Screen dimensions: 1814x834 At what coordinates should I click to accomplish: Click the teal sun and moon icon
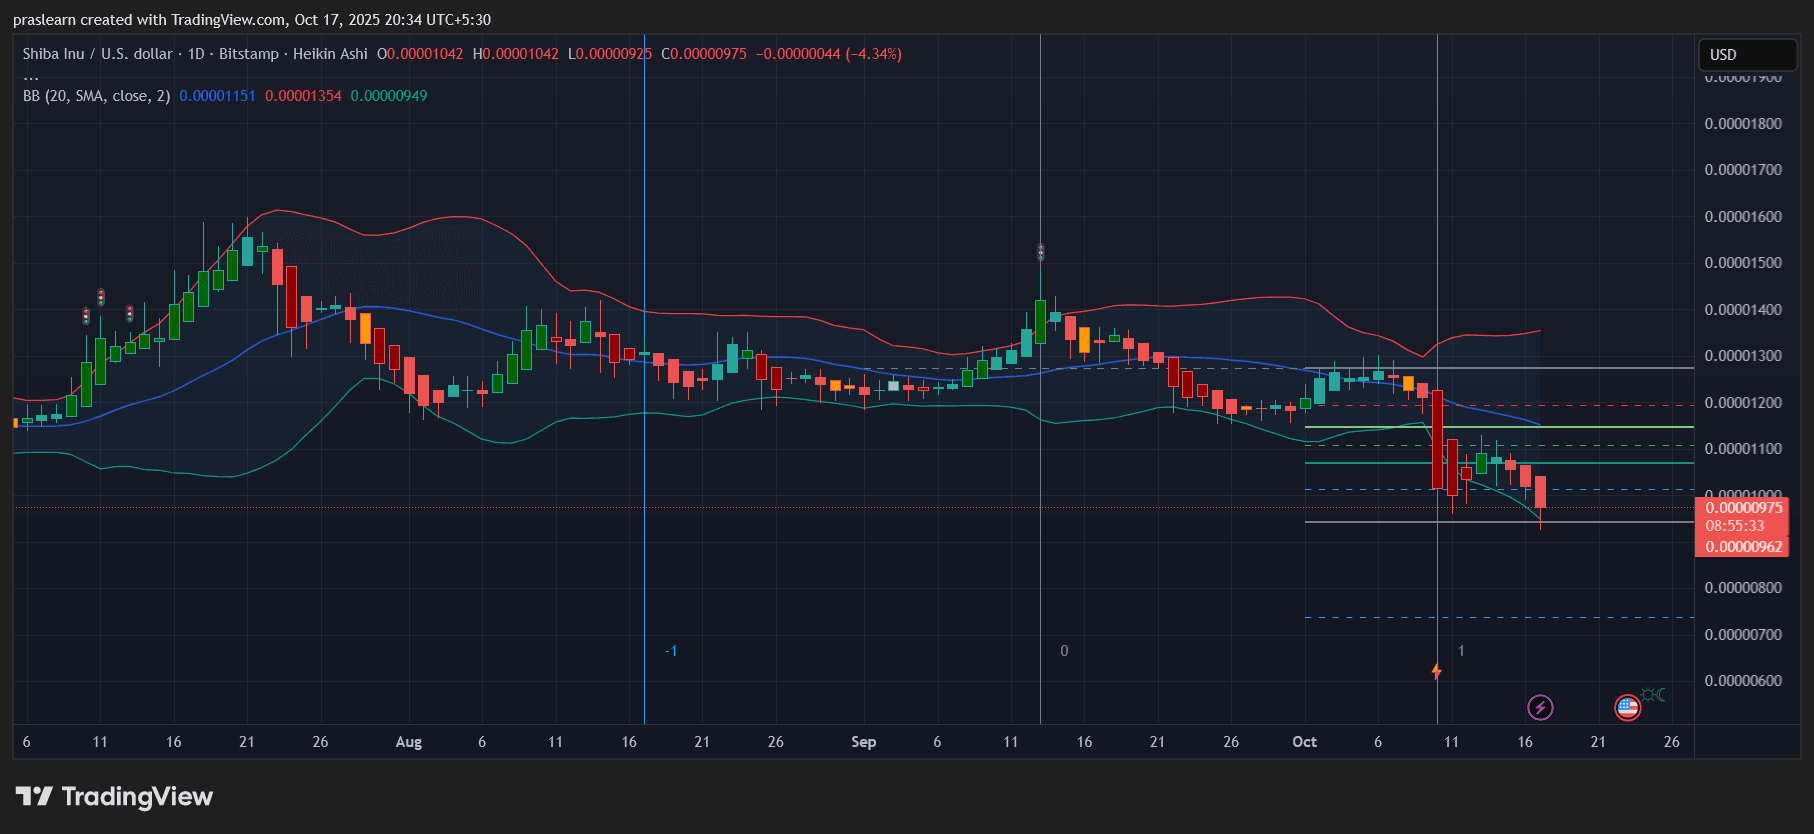(1653, 694)
